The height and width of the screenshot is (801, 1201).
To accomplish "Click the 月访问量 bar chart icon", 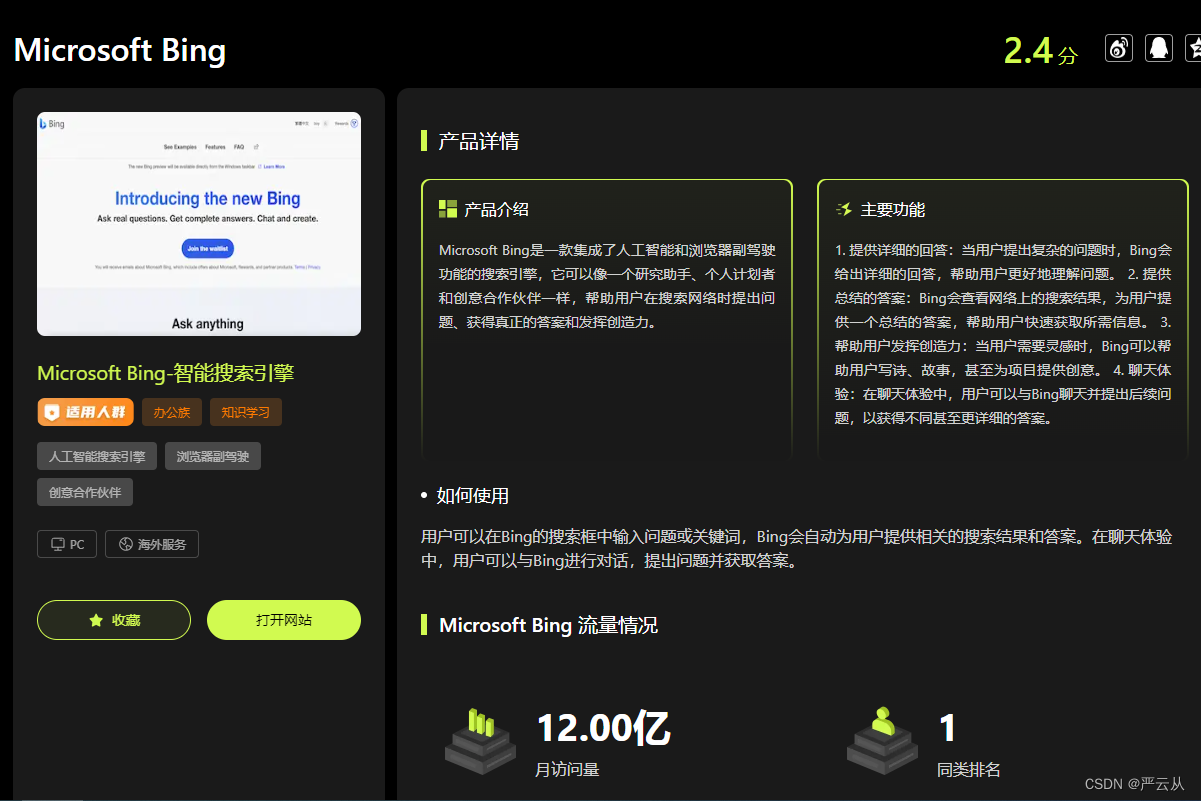I will 481,741.
